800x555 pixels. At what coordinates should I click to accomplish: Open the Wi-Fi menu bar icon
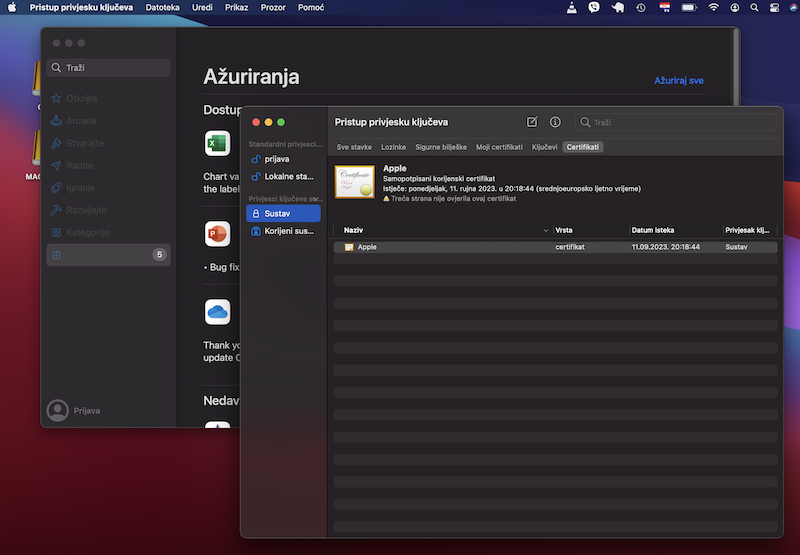713,7
